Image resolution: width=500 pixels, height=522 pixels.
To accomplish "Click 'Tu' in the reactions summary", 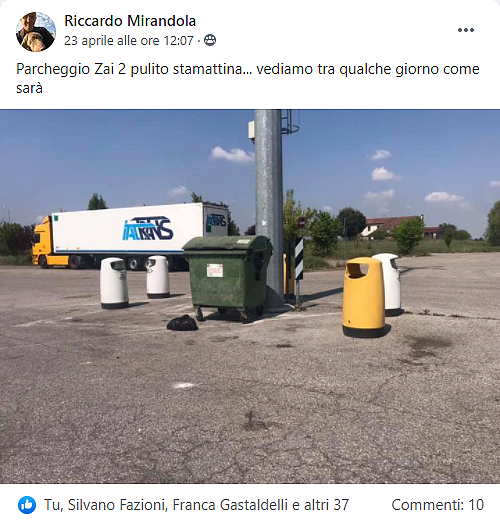I will (53, 505).
